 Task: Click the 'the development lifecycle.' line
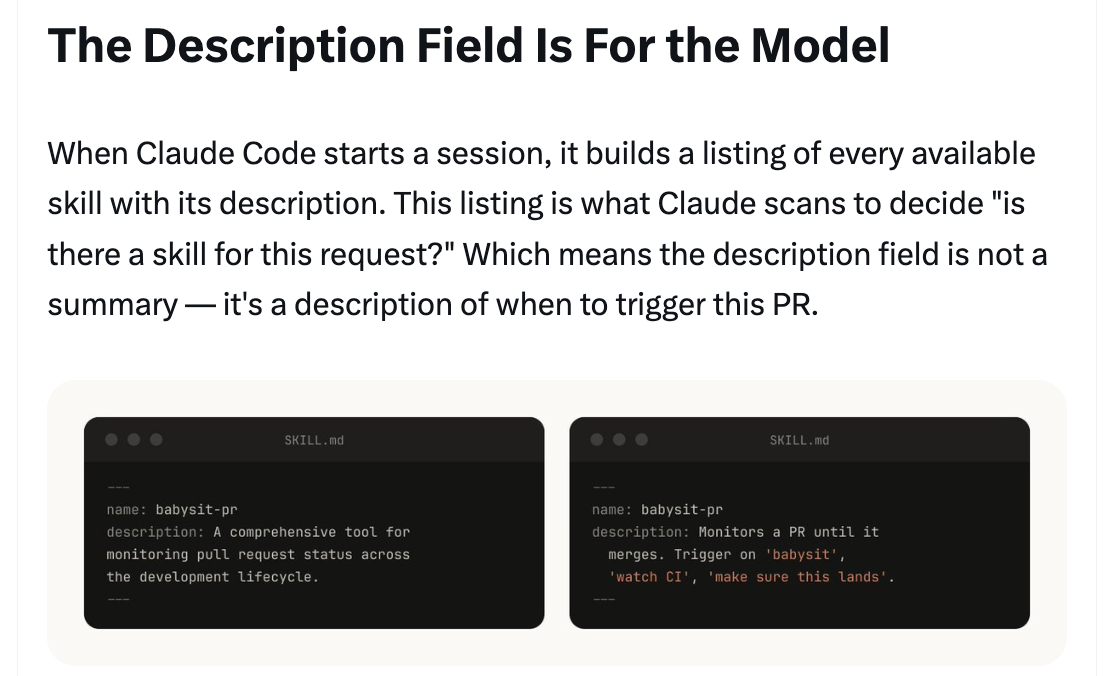point(212,577)
